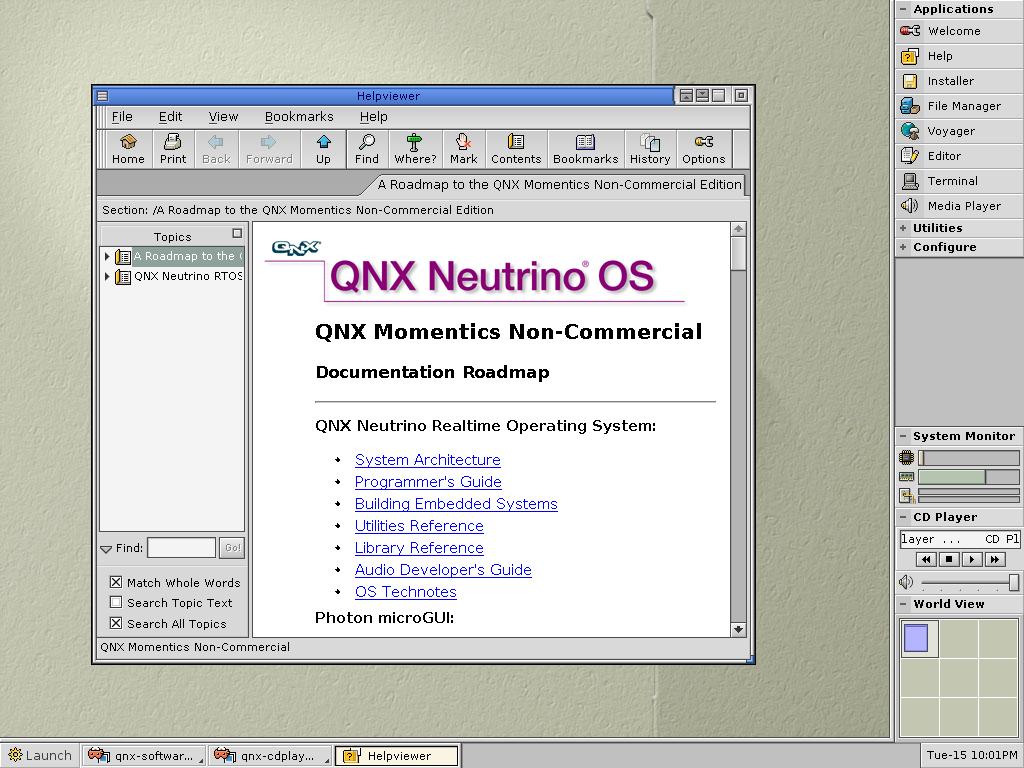
Task: Click the Home toolbar icon
Action: click(x=128, y=148)
